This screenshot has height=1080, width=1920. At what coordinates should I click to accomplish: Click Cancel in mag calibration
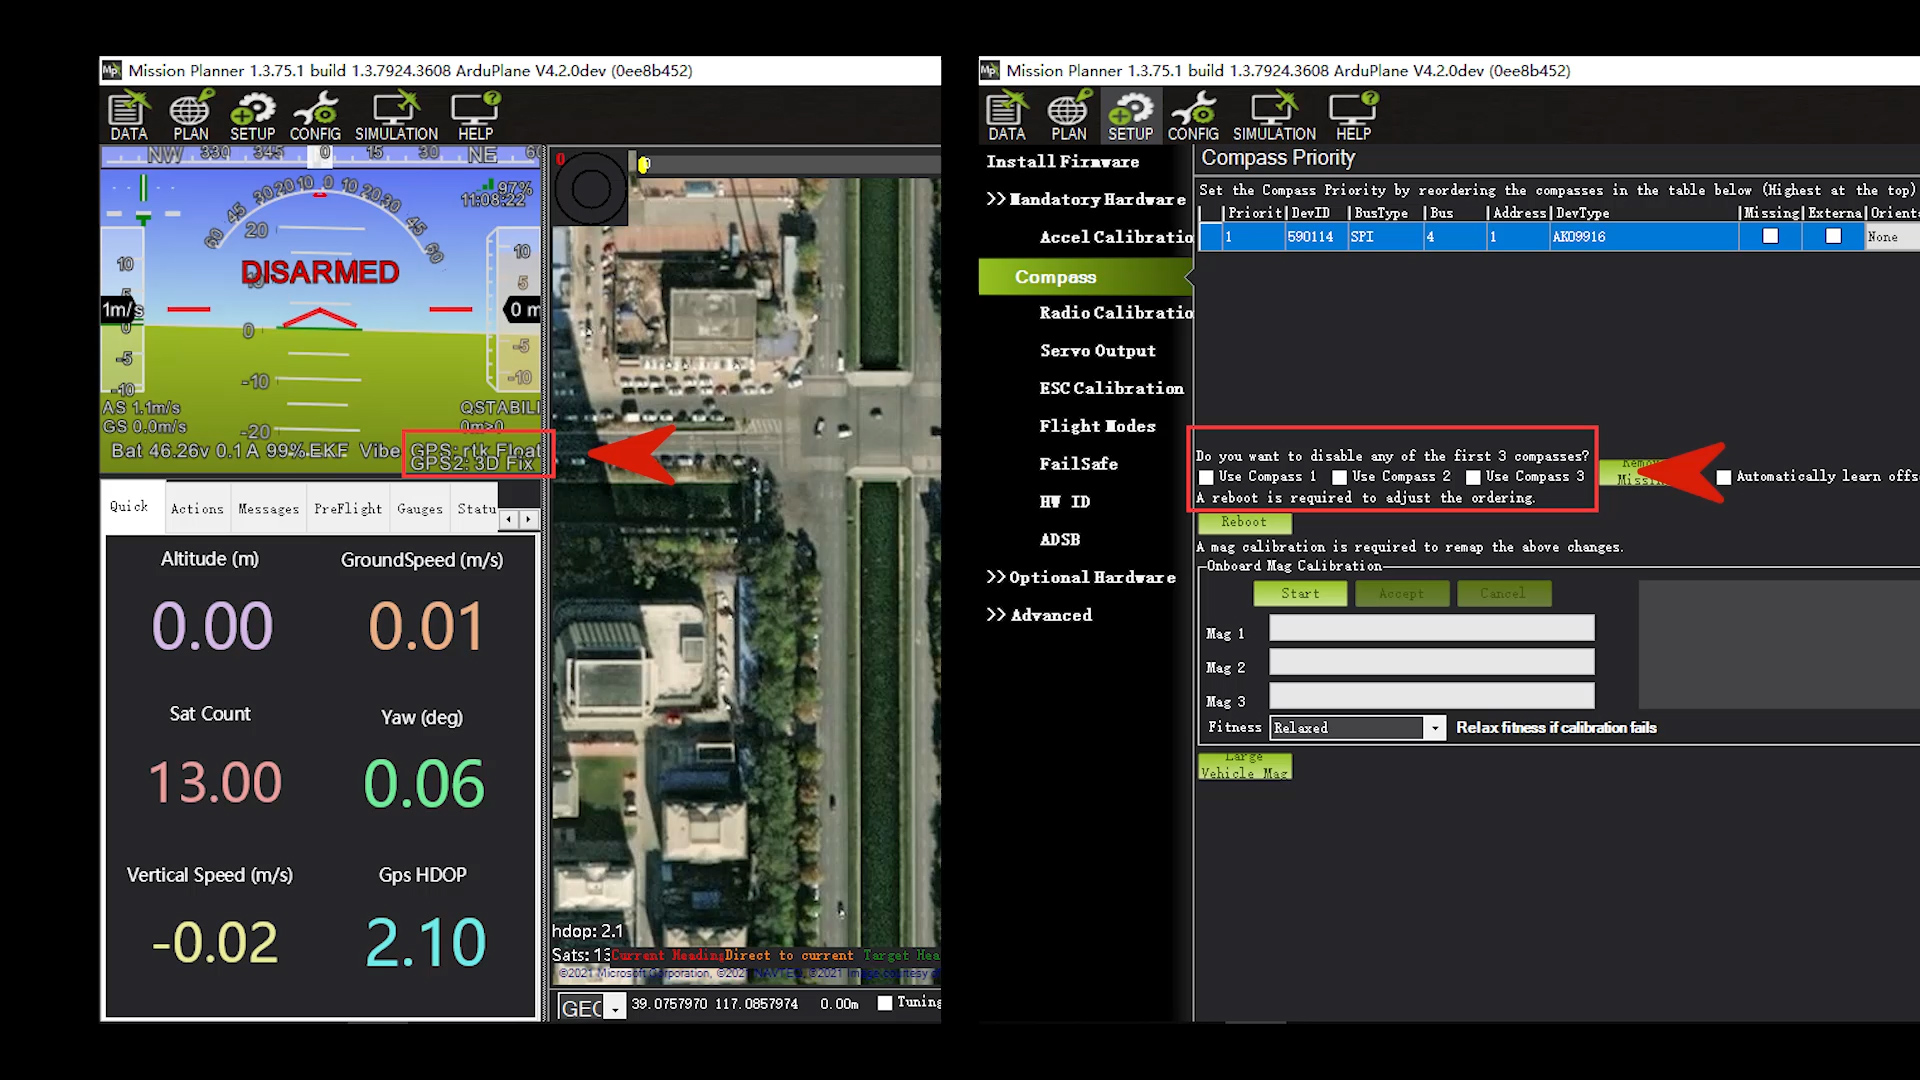1503,593
